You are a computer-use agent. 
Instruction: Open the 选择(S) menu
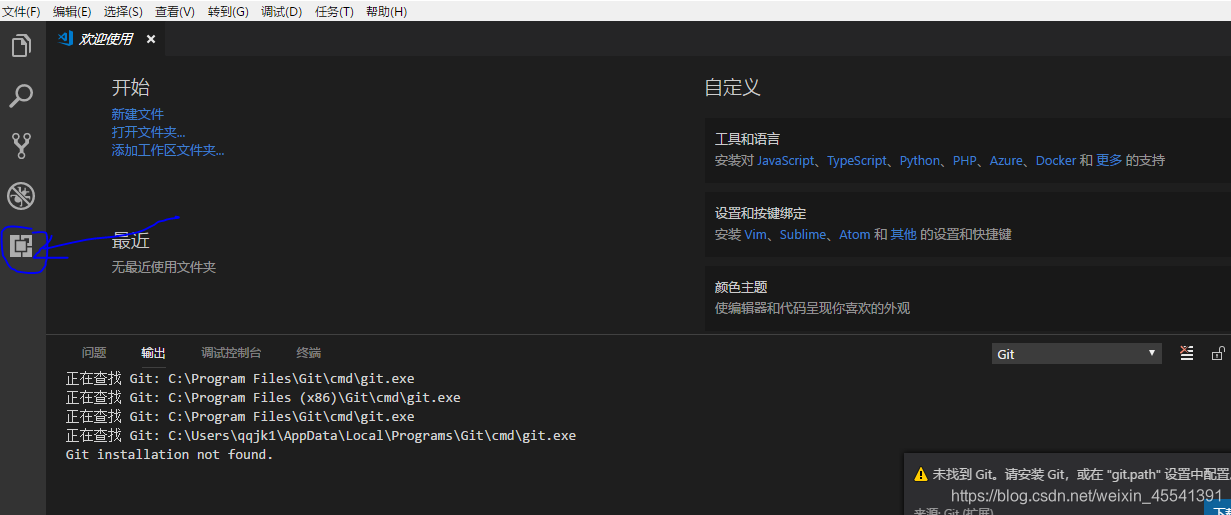123,11
